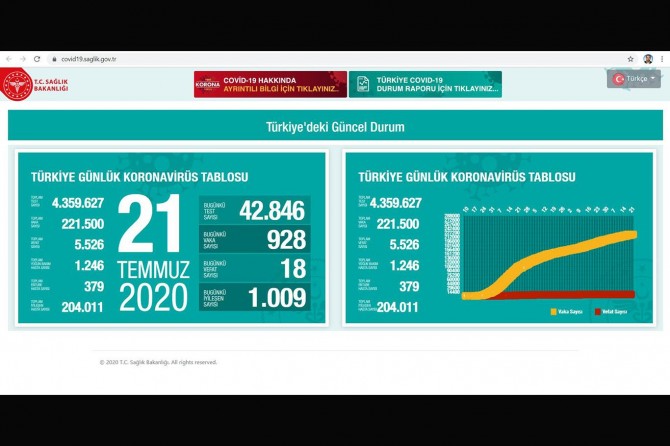Click left Türkiye Günlük Koronavirüs Tablosu title

pyautogui.click(x=139, y=177)
